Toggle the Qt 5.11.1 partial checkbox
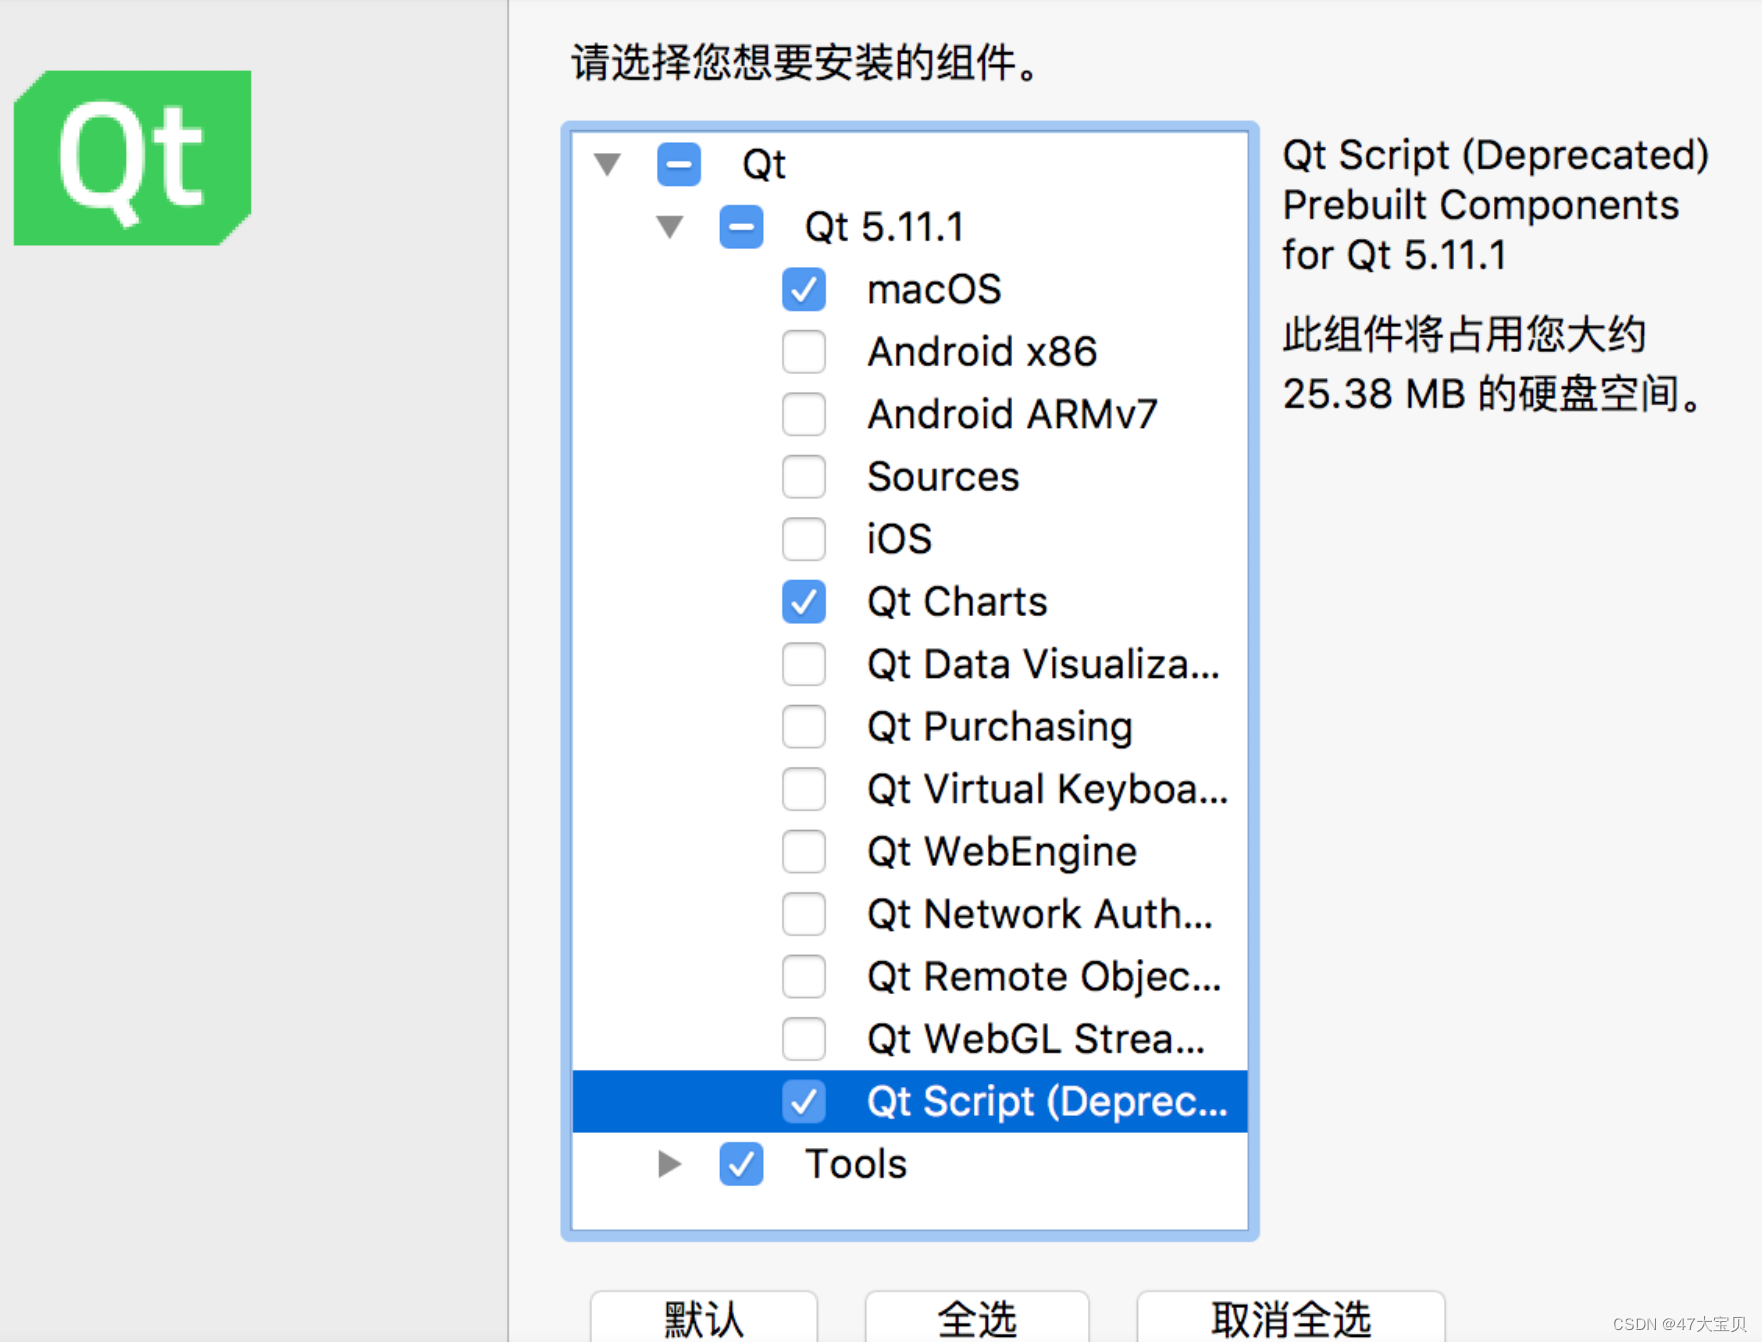 [x=741, y=227]
